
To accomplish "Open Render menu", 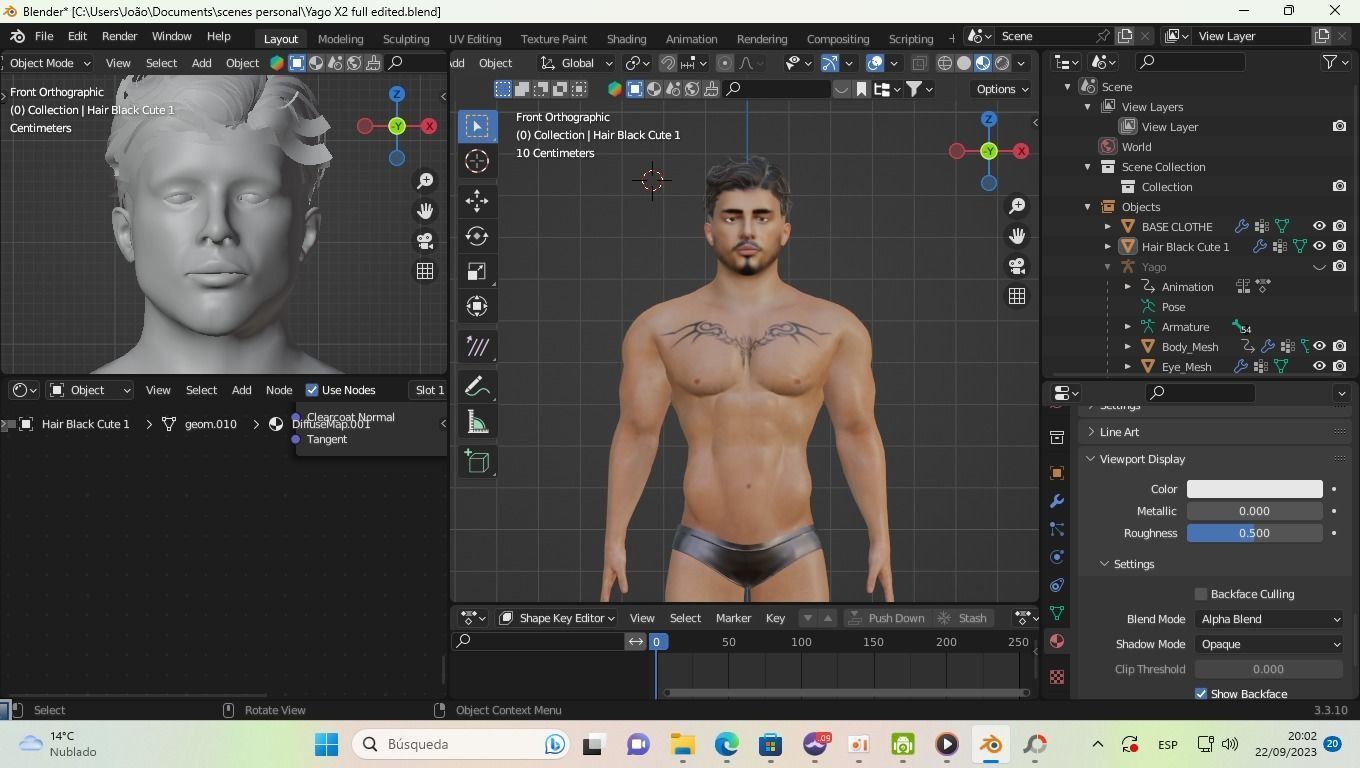I will 119,36.
